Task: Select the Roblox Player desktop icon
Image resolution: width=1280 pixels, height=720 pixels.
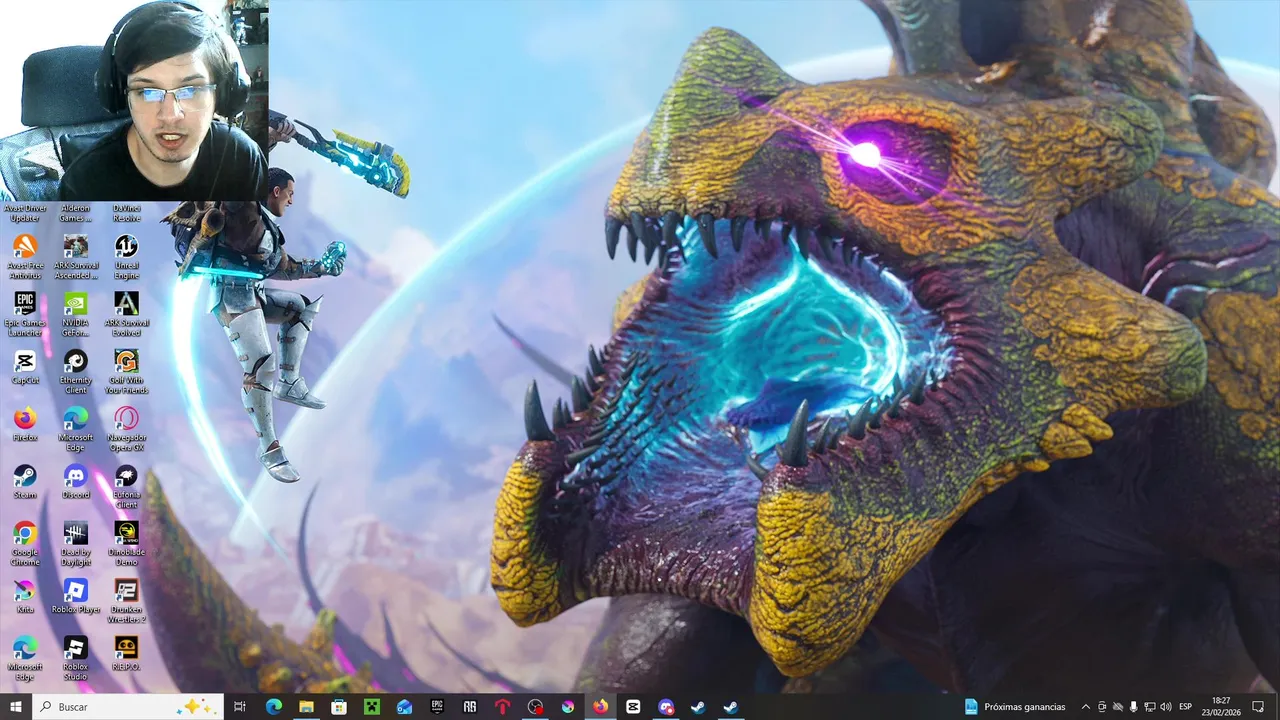Action: point(75,596)
